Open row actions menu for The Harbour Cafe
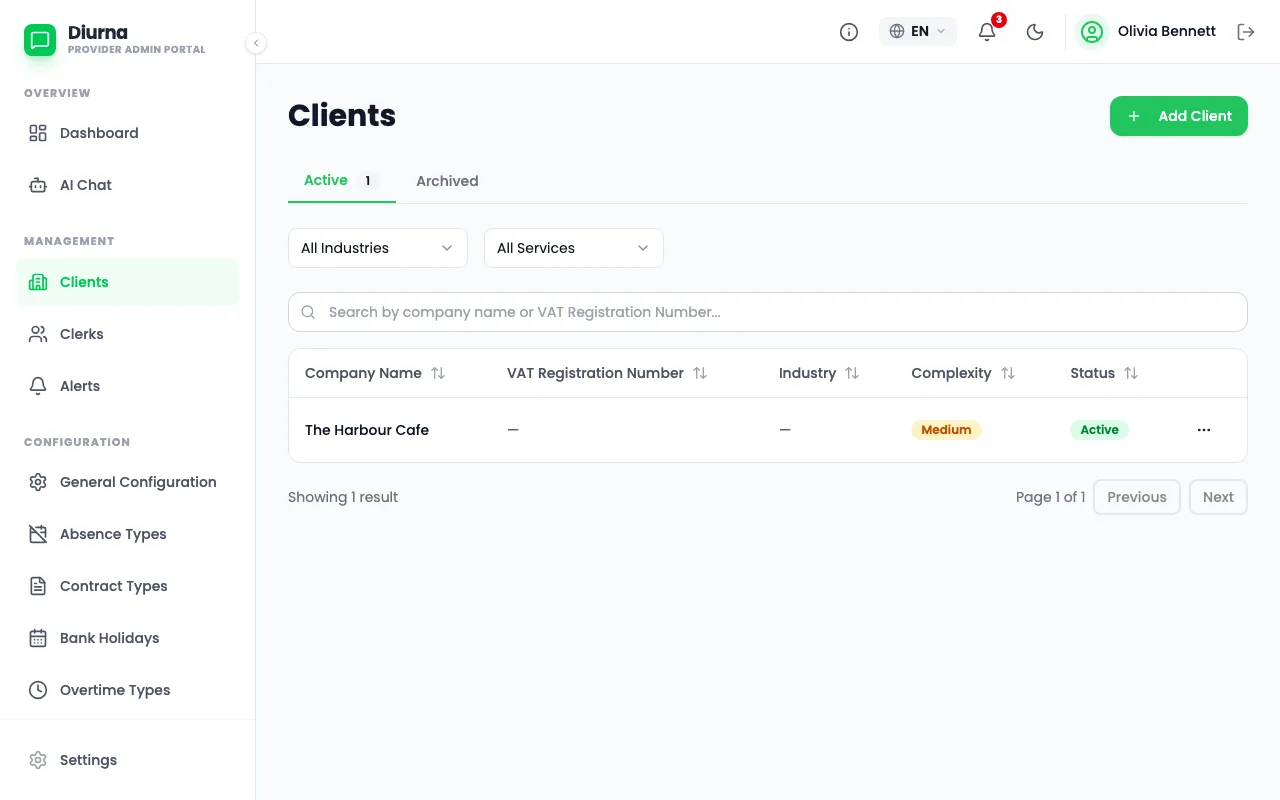Viewport: 1280px width, 800px height. (x=1204, y=430)
